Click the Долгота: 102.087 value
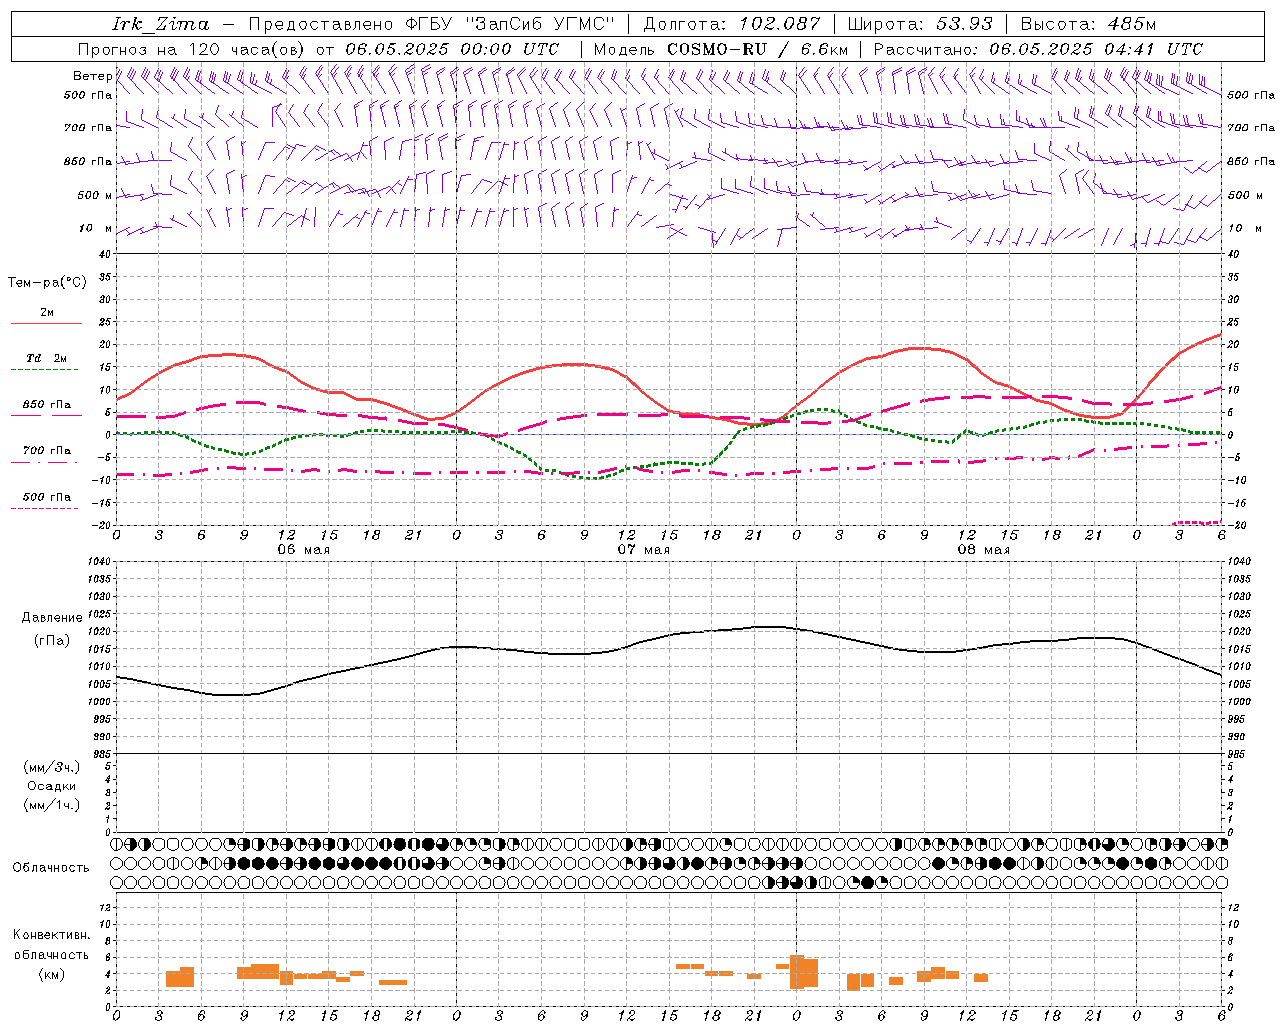This screenshot has width=1280, height=1024. tap(732, 25)
